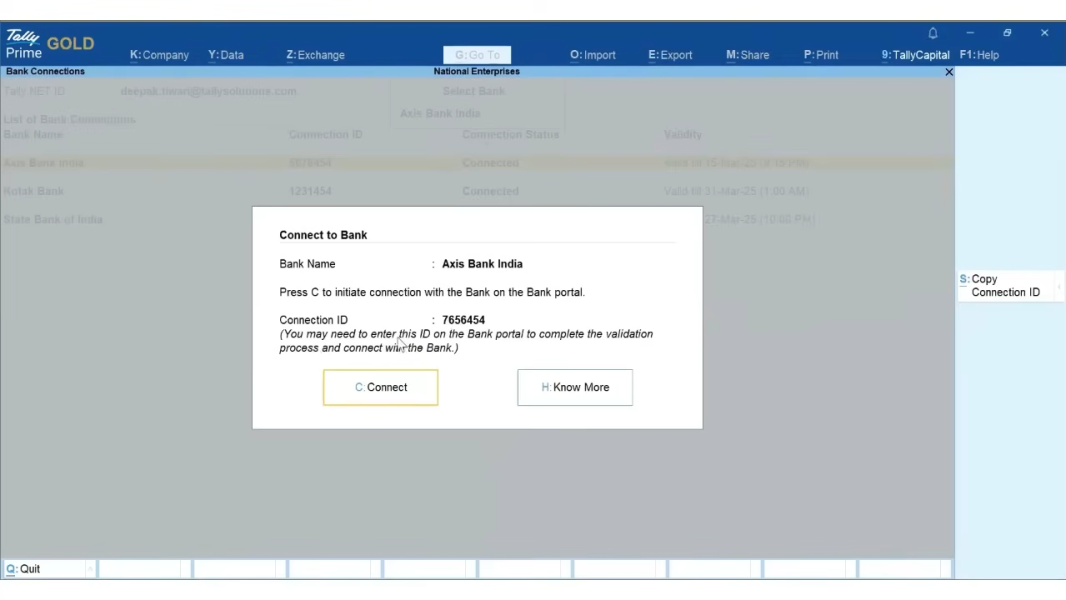Viewport: 1066px width, 600px height.
Task: Select the 'State Bank of India' row
Action: [477, 219]
